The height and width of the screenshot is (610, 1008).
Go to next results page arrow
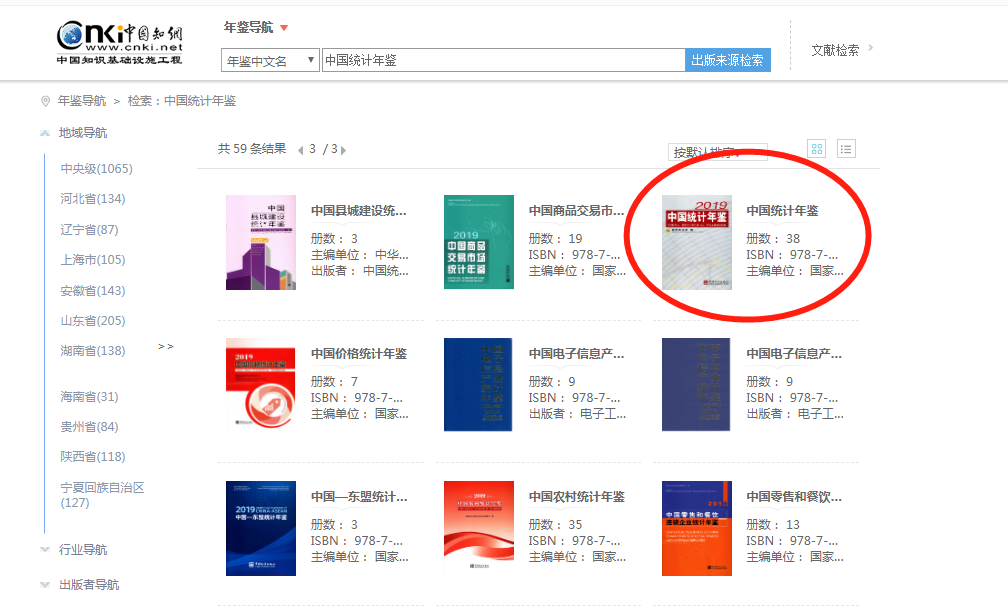pyautogui.click(x=343, y=150)
